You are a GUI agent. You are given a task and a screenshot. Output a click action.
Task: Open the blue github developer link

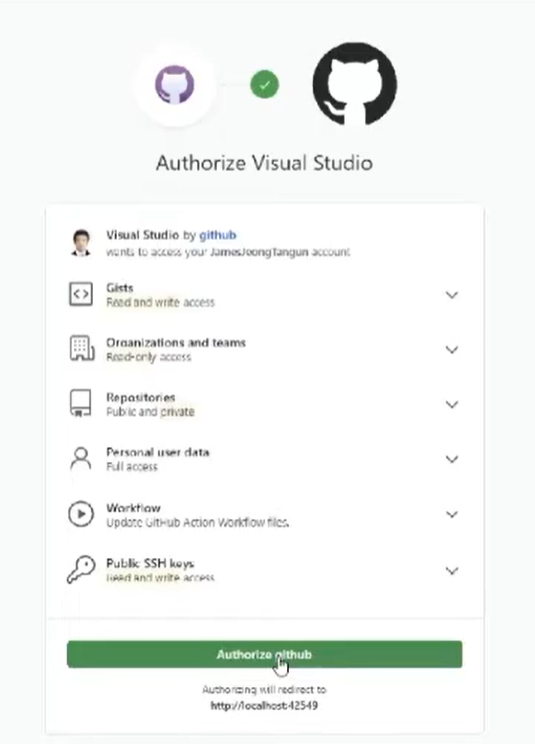pos(218,235)
